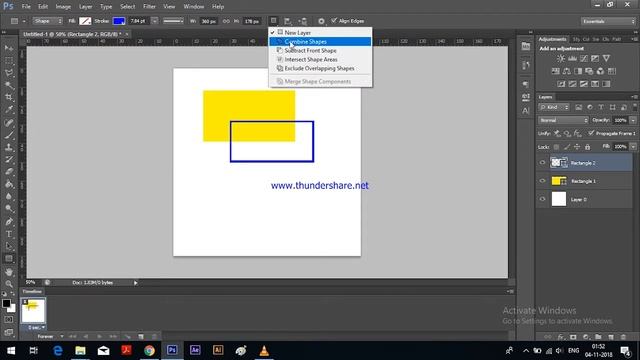Click the link width and height icon
Screen dimensions: 640x360
[x=226, y=21]
